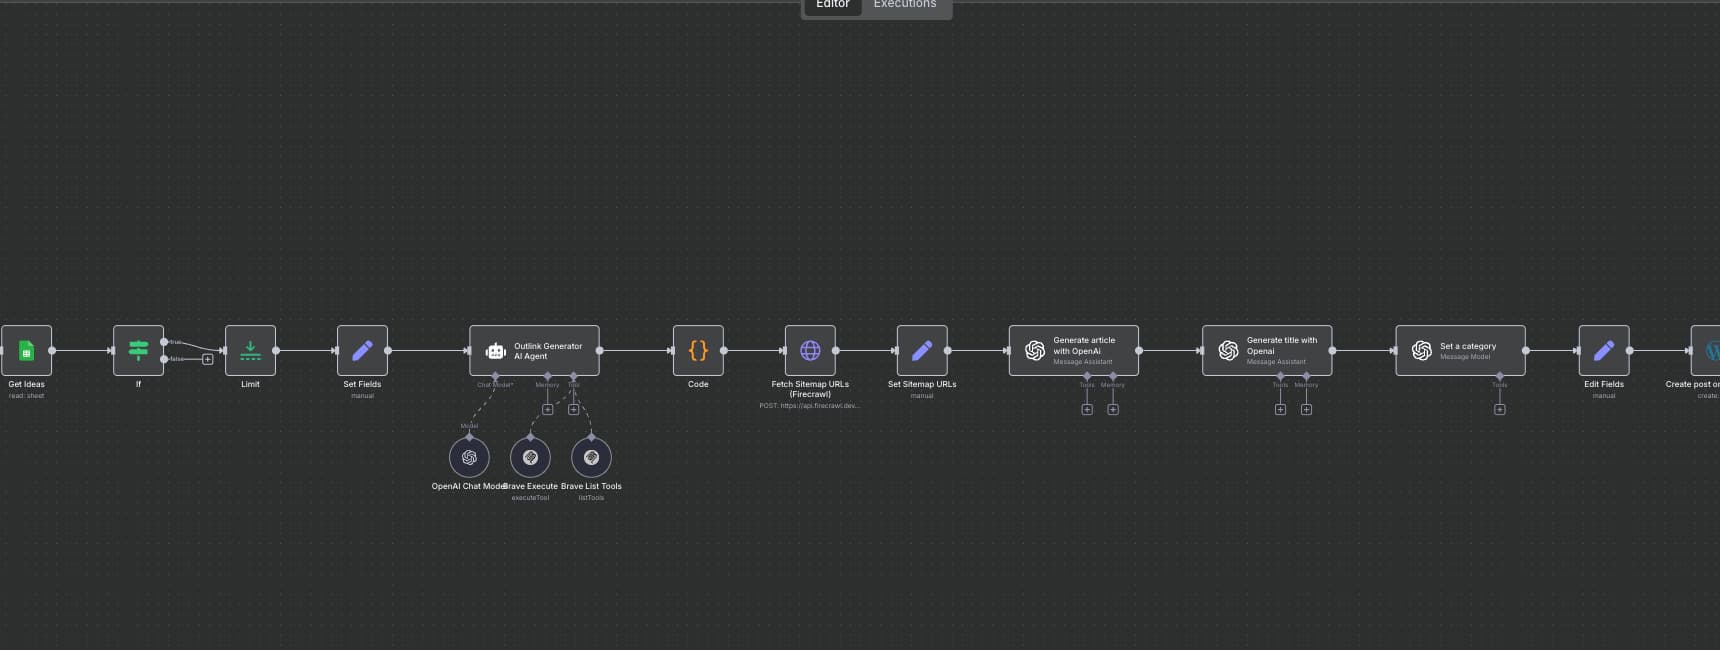This screenshot has width=1720, height=650.
Task: Click the 'Brave List Tools' label text
Action: 591,486
